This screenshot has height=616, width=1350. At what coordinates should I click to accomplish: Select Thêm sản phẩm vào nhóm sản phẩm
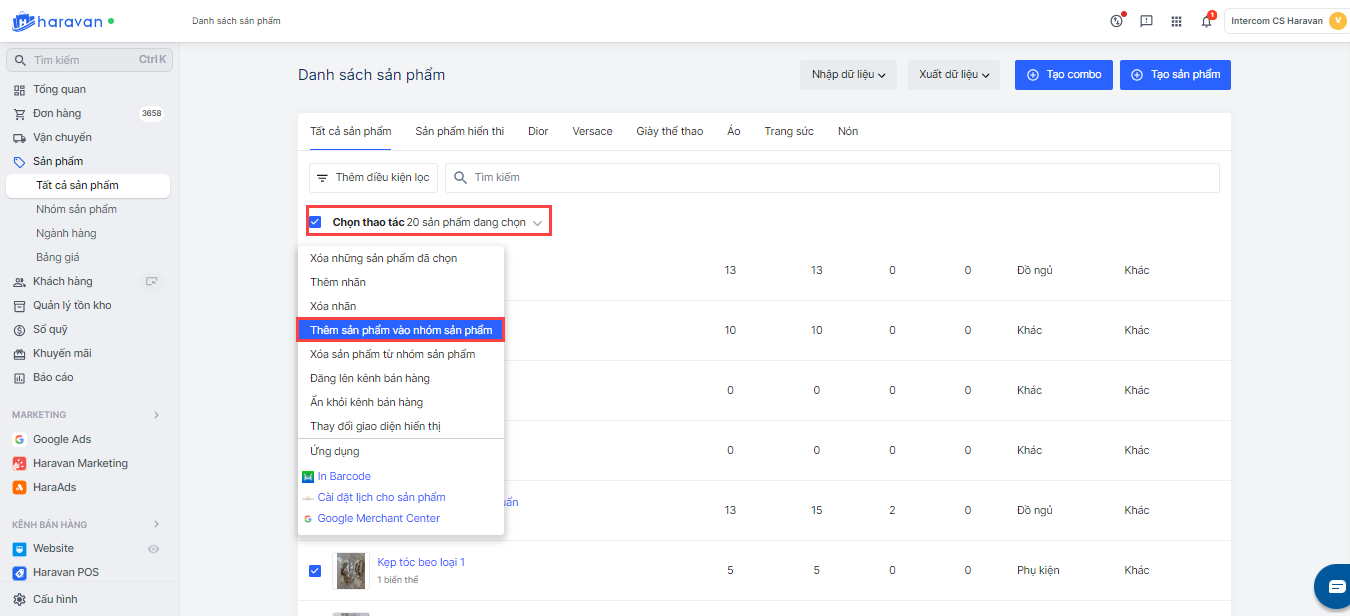[x=401, y=330]
